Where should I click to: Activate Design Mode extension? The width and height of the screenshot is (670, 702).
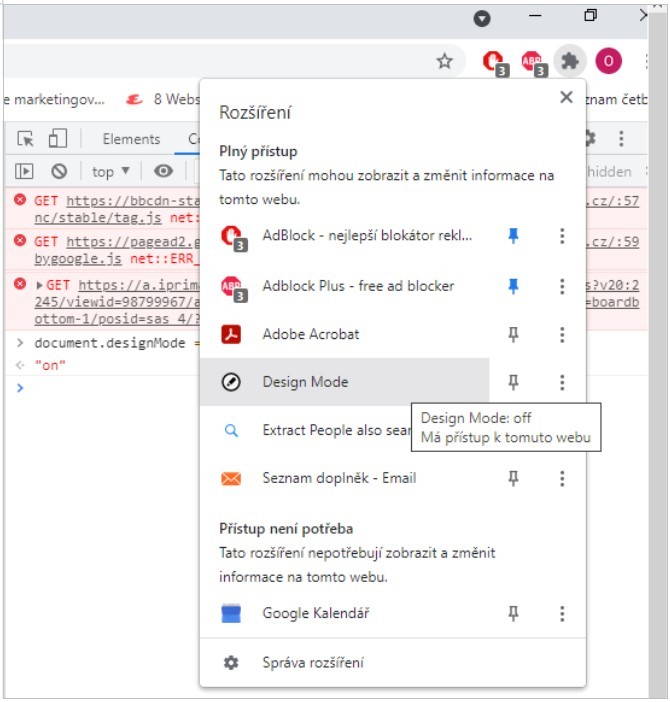345,382
